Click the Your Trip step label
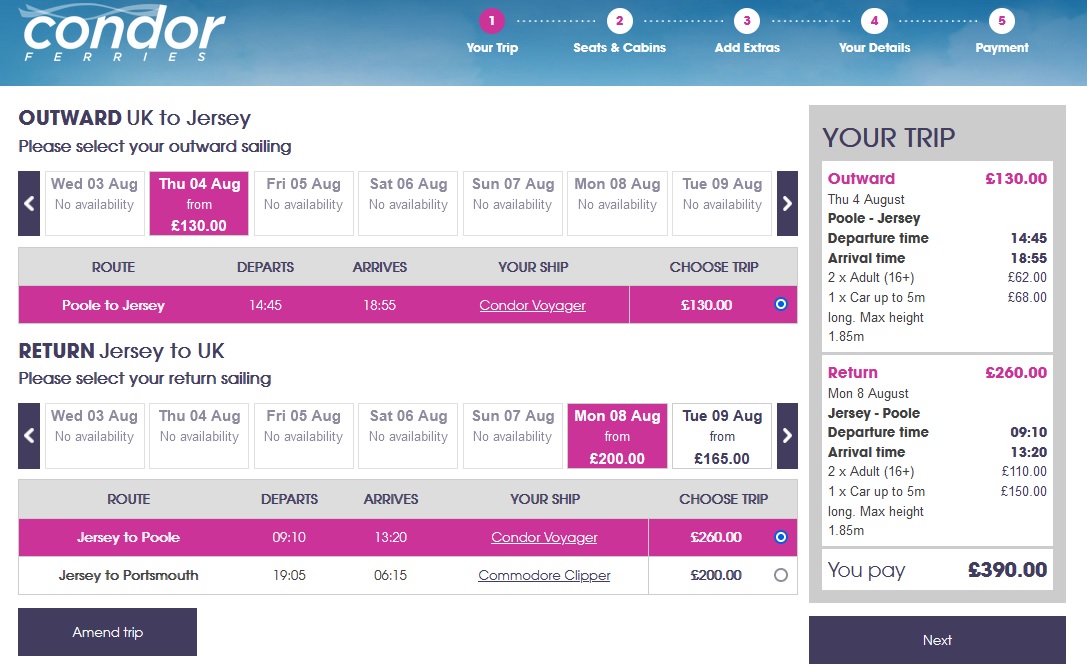Image resolution: width=1087 pixels, height=672 pixels. (x=492, y=48)
